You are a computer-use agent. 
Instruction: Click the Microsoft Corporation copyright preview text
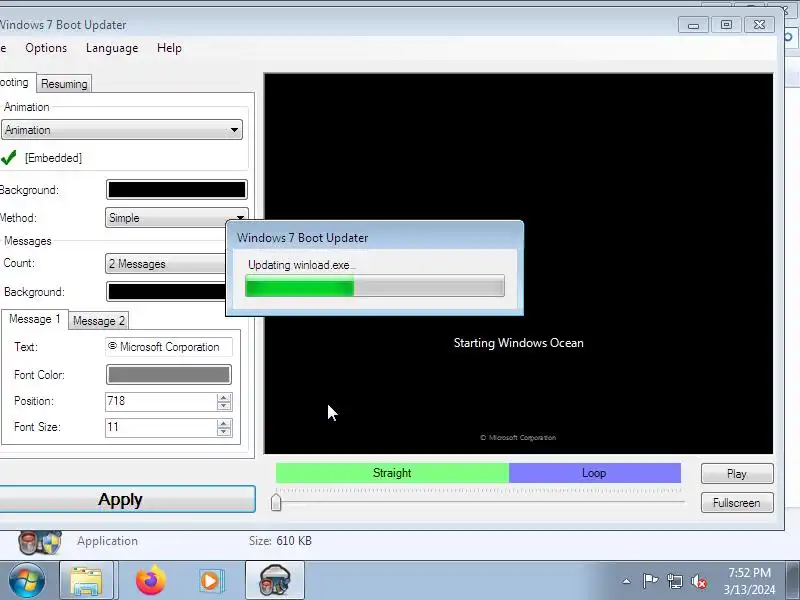click(518, 437)
